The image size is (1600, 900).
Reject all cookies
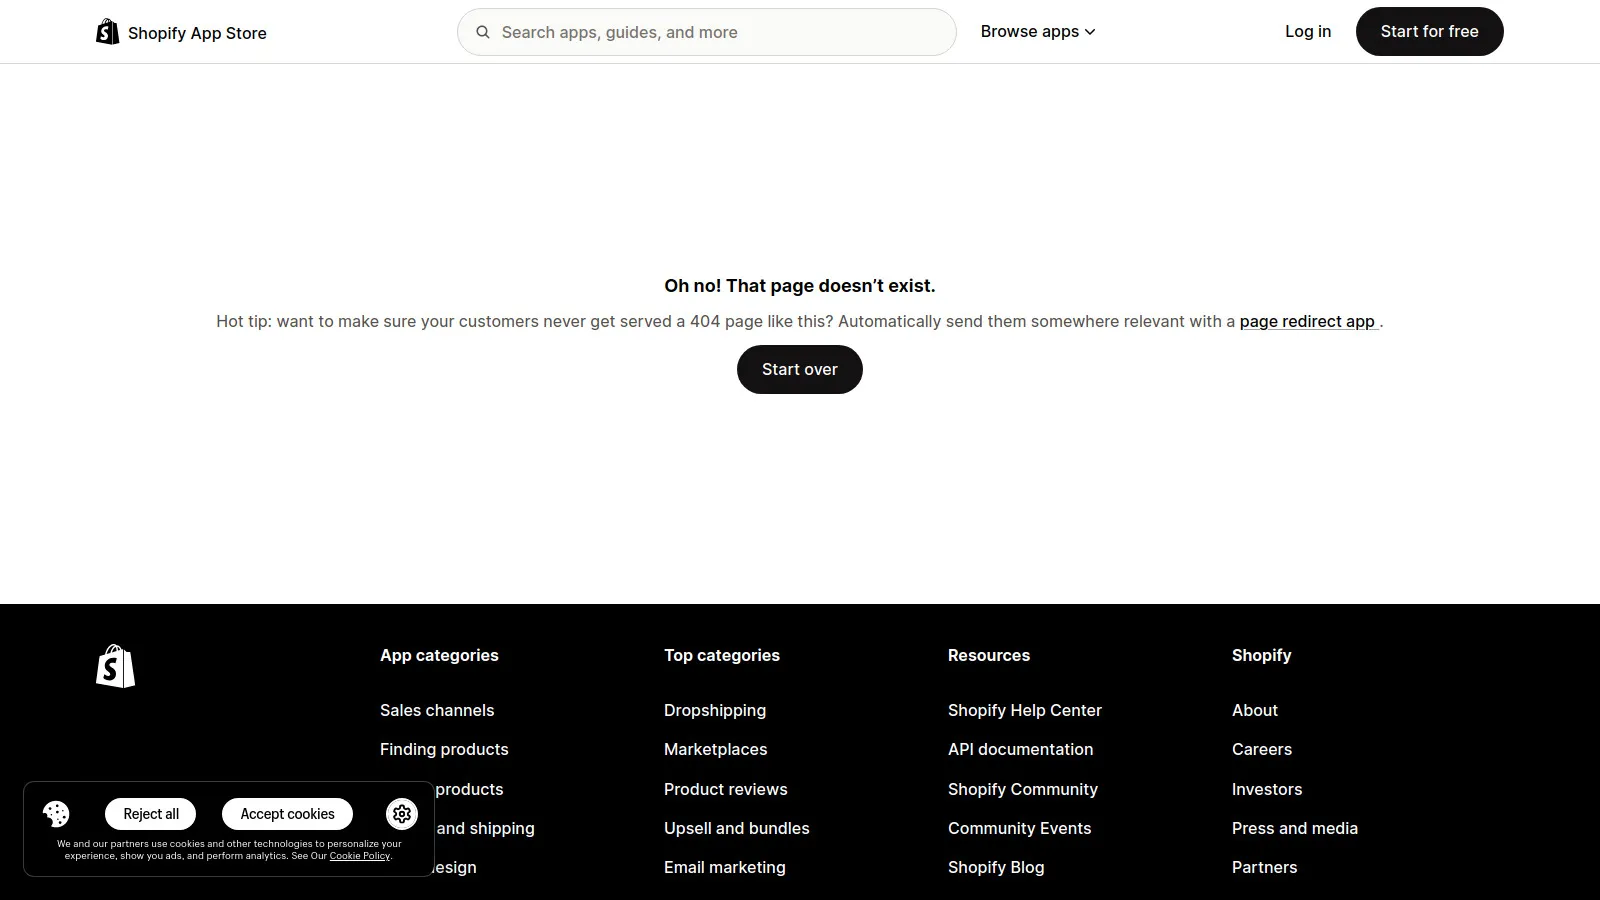pos(150,813)
